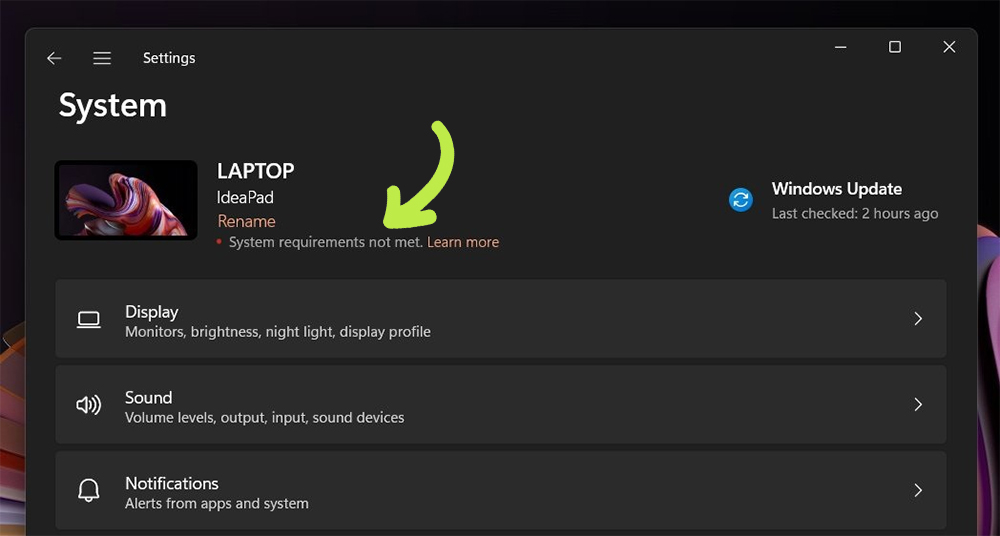
Task: Expand Notifications settings chevron
Action: coord(918,490)
